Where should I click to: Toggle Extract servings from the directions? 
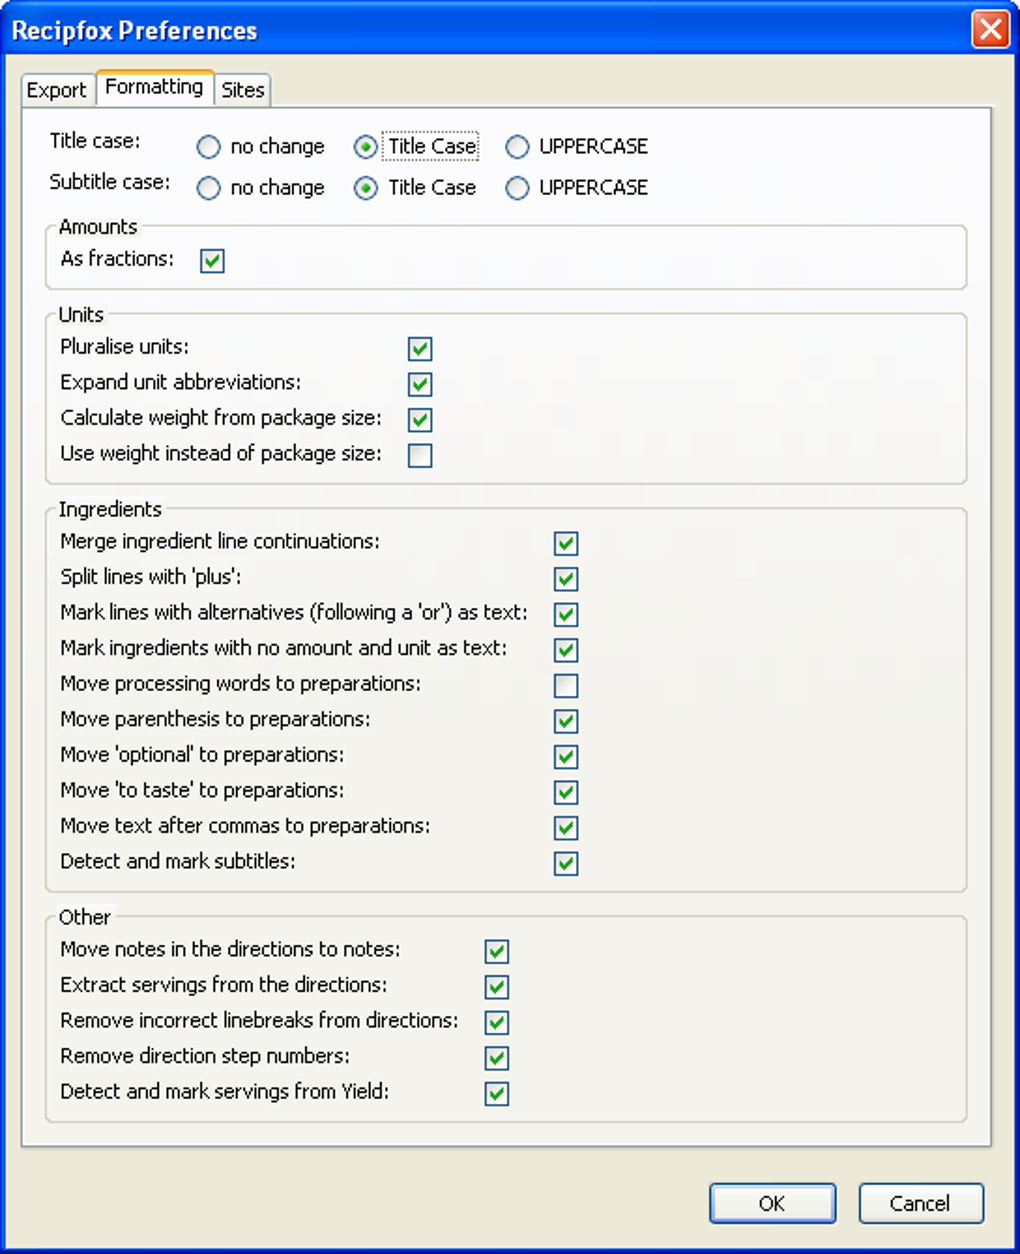[497, 987]
